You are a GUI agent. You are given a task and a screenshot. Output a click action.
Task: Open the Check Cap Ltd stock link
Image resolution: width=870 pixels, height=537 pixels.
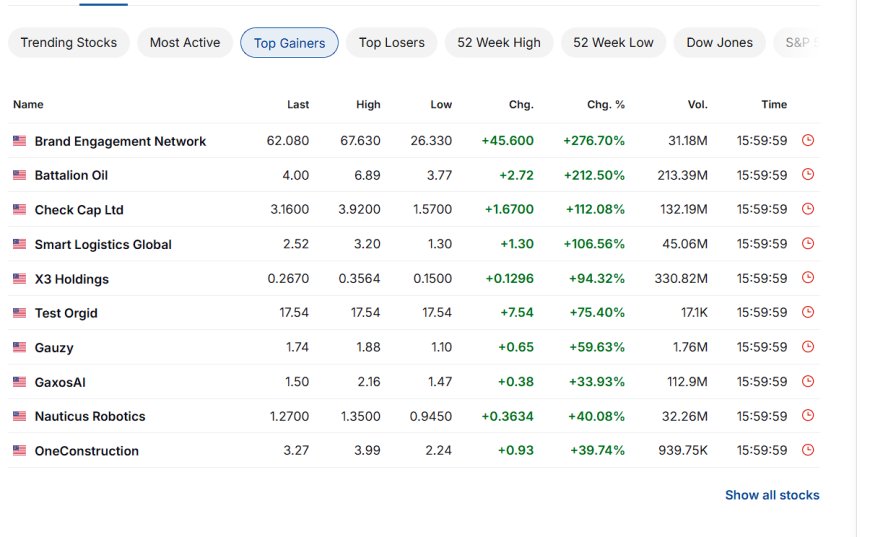[79, 210]
